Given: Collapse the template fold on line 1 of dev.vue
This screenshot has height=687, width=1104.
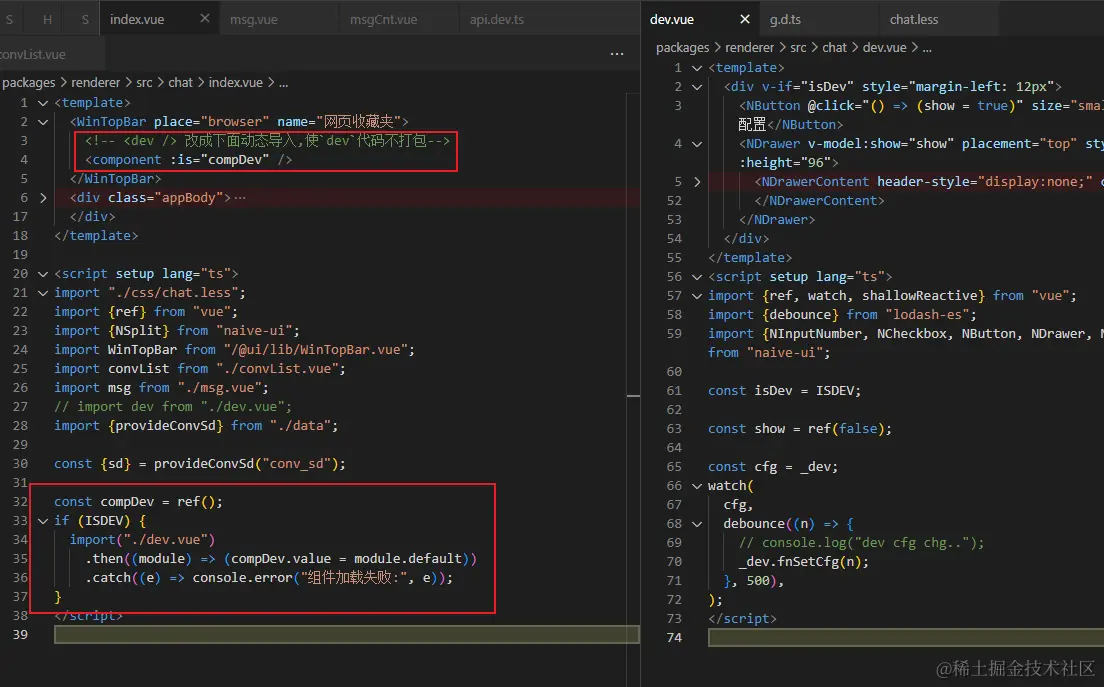Looking at the screenshot, I should 697,68.
